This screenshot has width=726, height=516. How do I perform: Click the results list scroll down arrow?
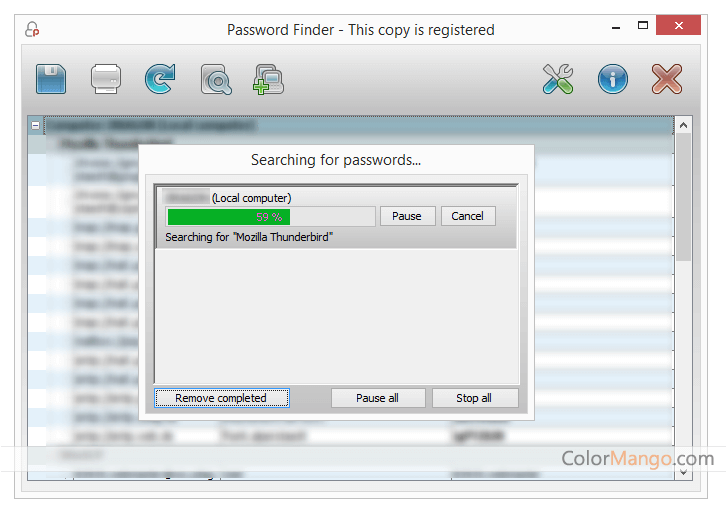pyautogui.click(x=683, y=472)
